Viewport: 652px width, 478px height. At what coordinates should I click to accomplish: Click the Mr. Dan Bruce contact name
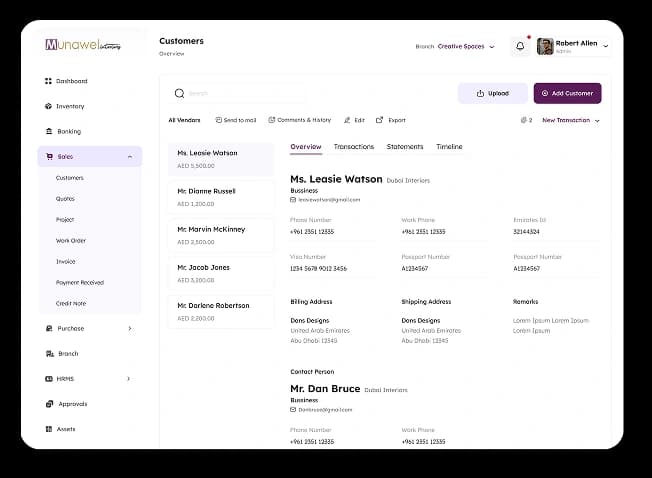(x=325, y=389)
